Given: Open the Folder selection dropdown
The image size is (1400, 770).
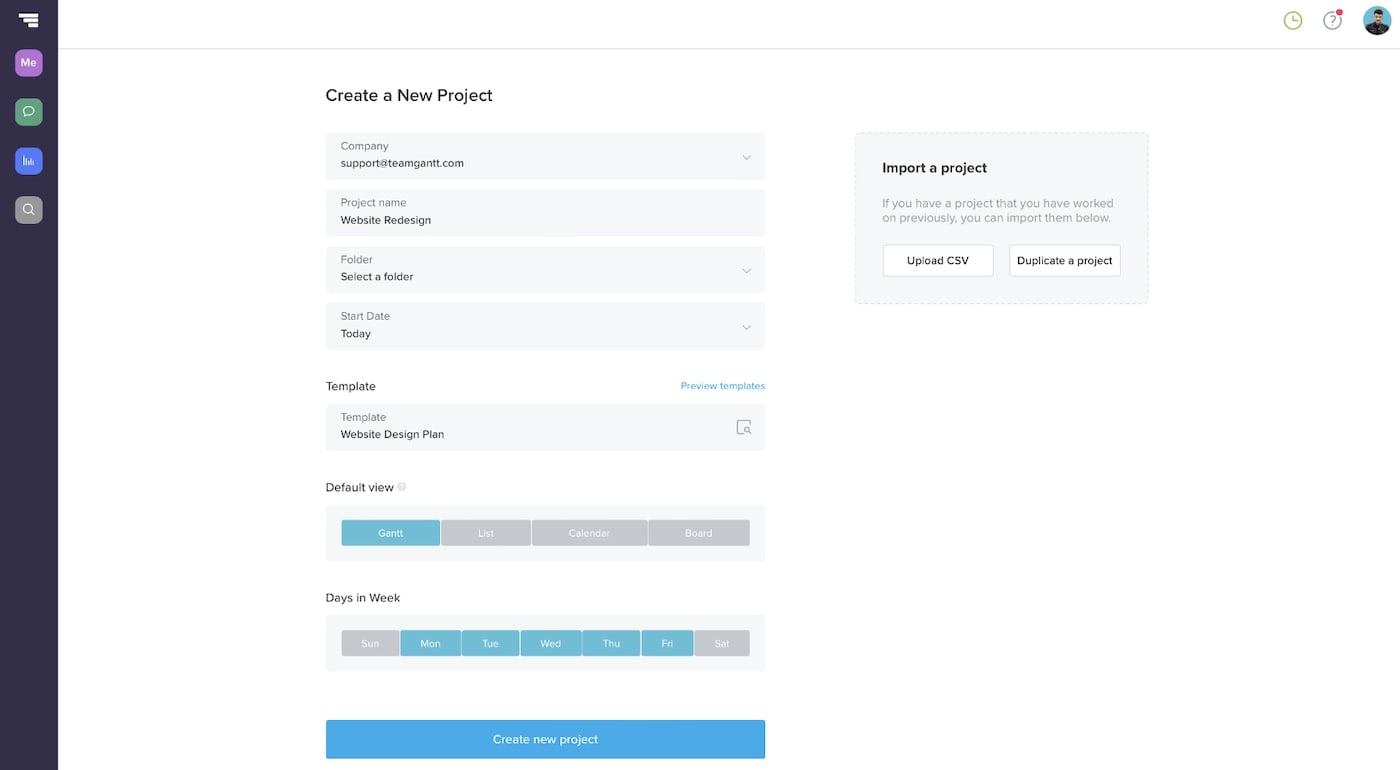Looking at the screenshot, I should coord(746,270).
